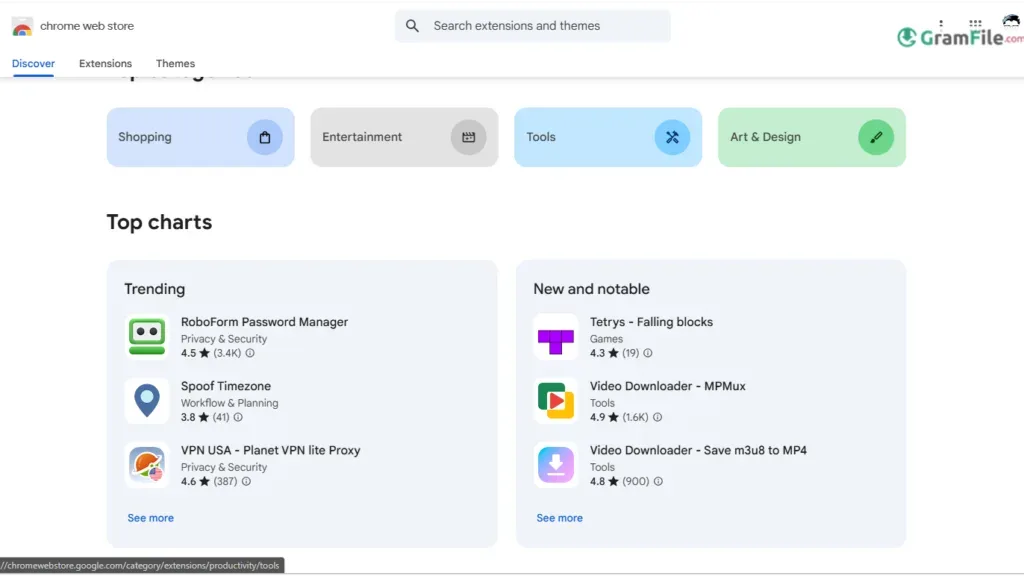Open the Tools category wrench icon
The image size is (1024, 576).
pyautogui.click(x=672, y=137)
